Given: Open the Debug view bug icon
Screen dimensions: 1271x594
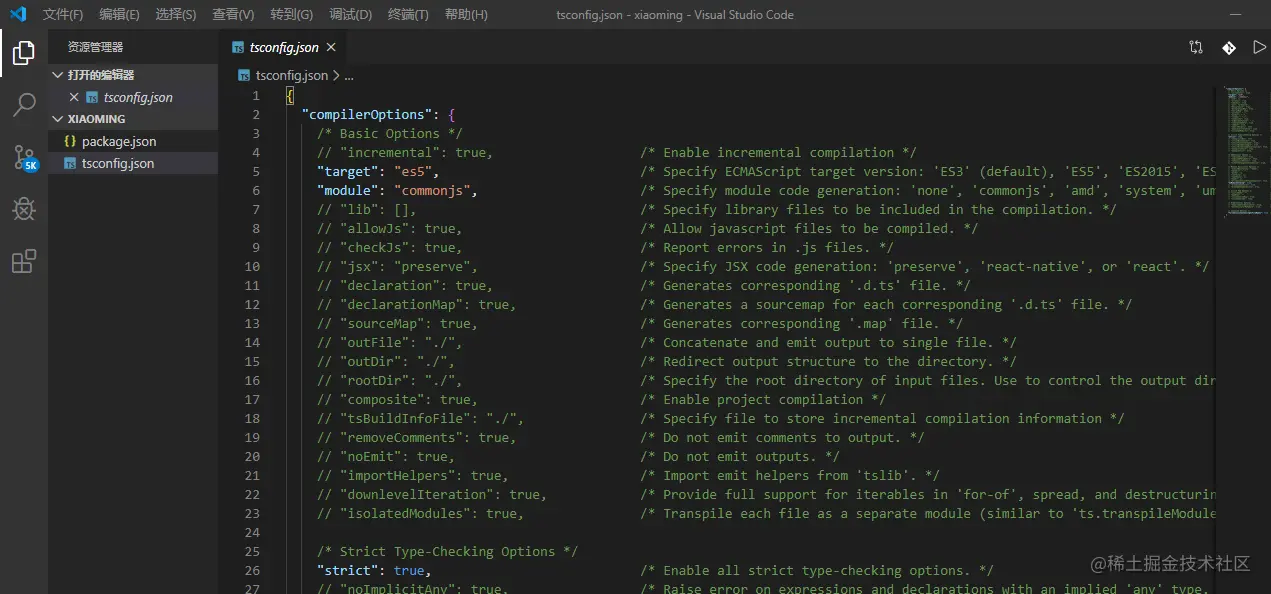Looking at the screenshot, I should click(x=24, y=209).
